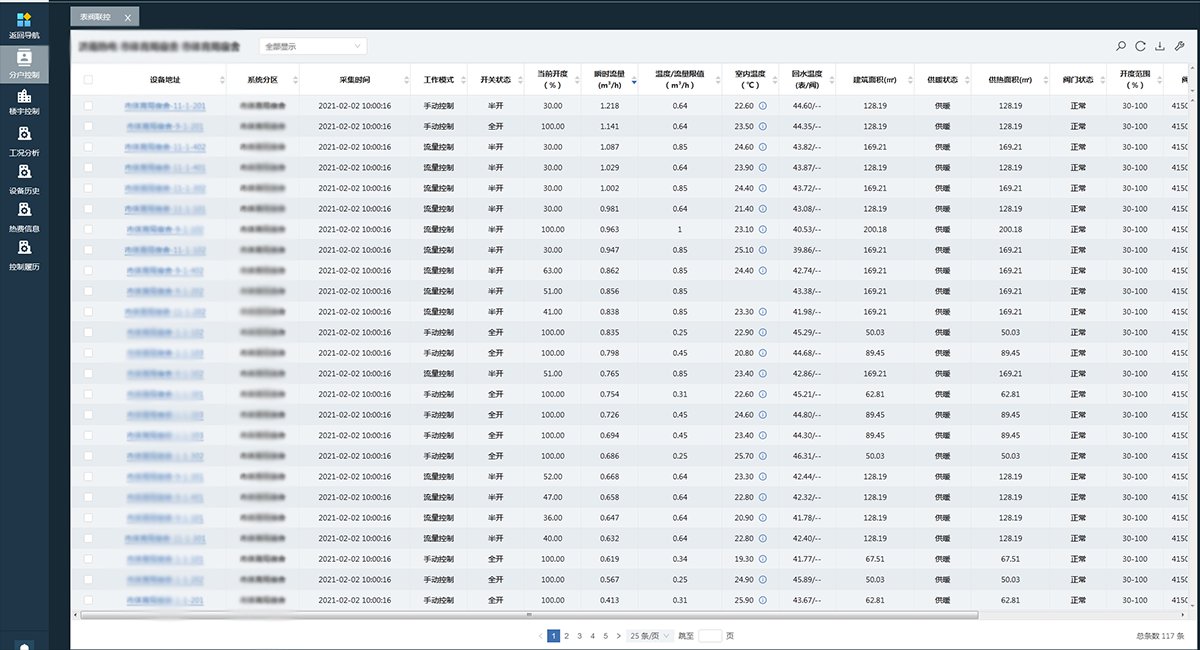Sort by the 瞬时流量 column header
This screenshot has height=650, width=1200.
(x=607, y=79)
